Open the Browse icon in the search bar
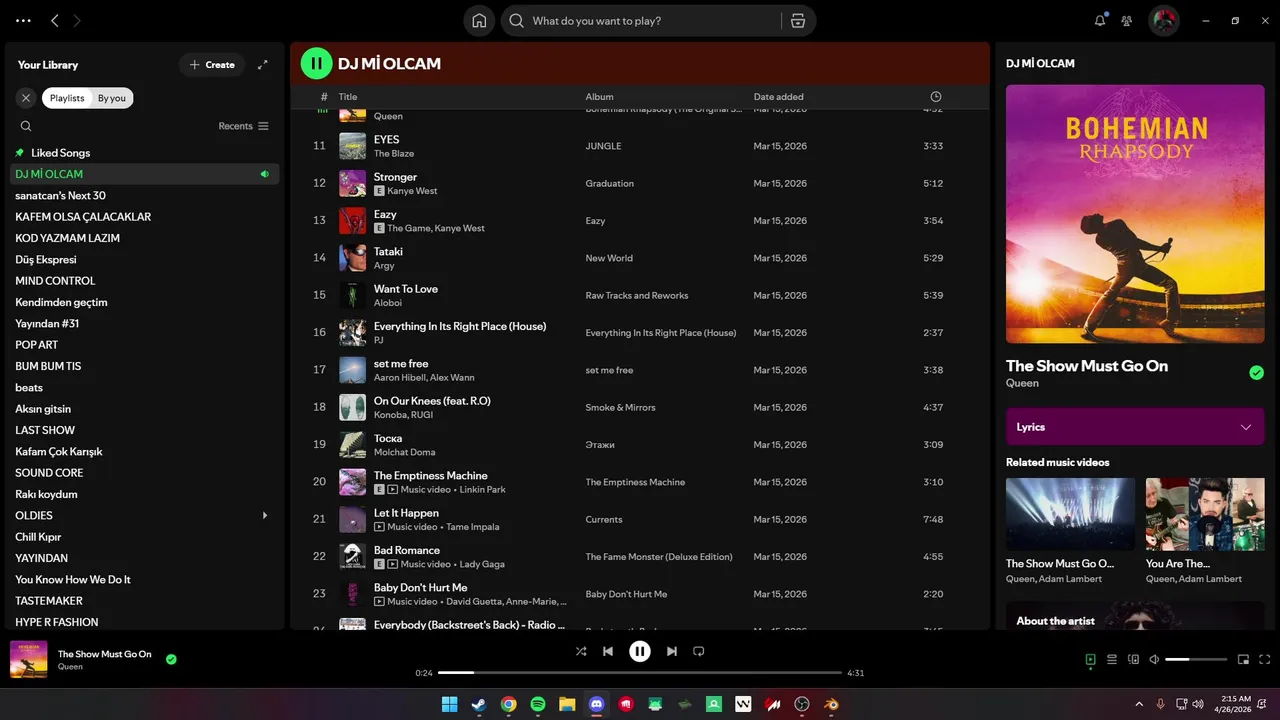The width and height of the screenshot is (1280, 720). coord(797,21)
